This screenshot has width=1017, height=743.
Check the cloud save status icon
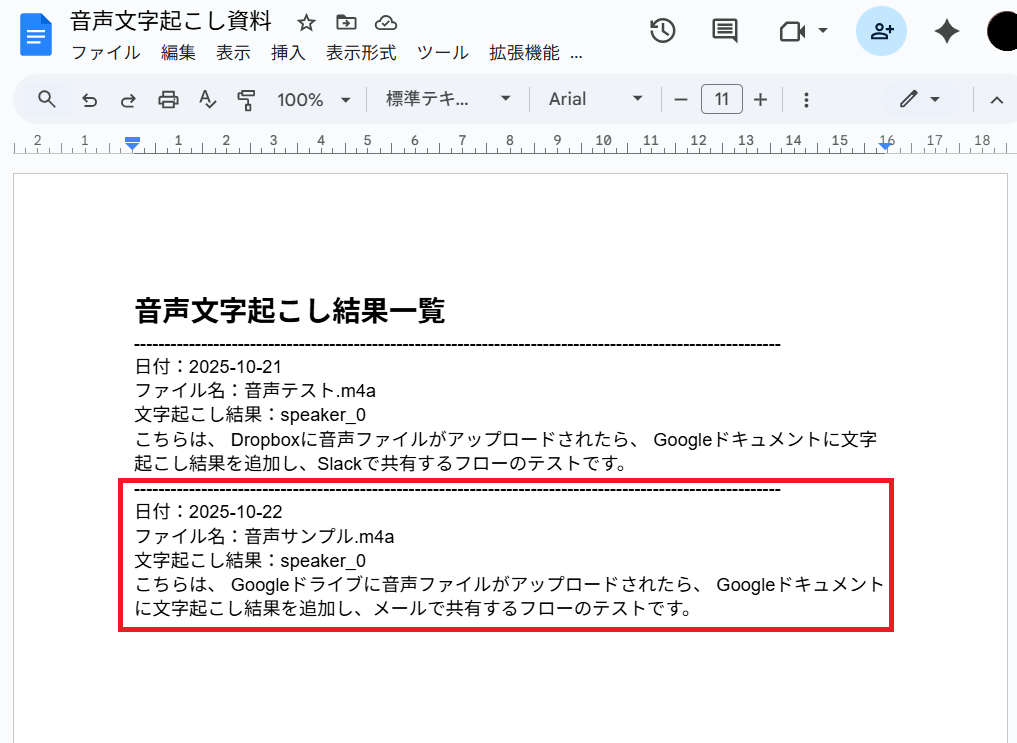pyautogui.click(x=385, y=23)
